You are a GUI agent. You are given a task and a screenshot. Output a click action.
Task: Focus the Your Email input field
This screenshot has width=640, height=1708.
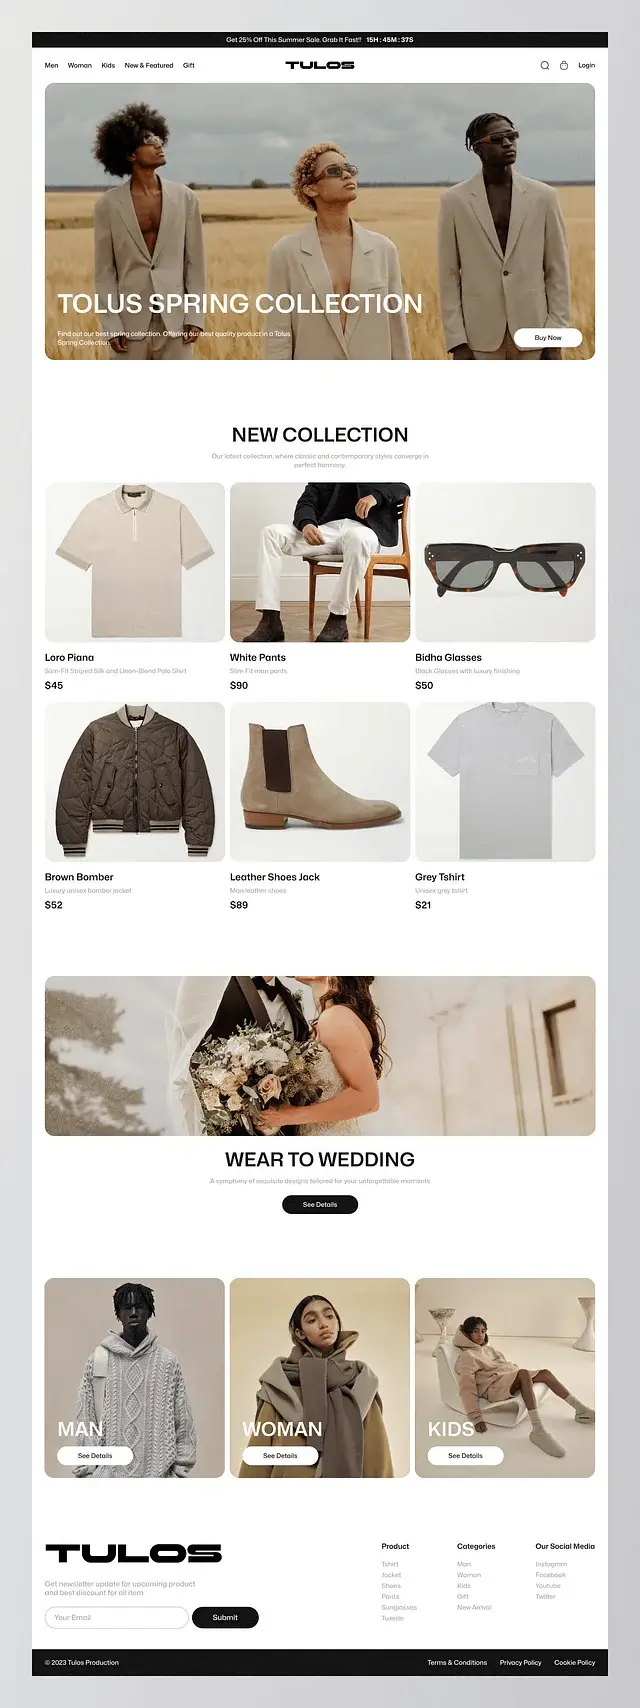116,1617
